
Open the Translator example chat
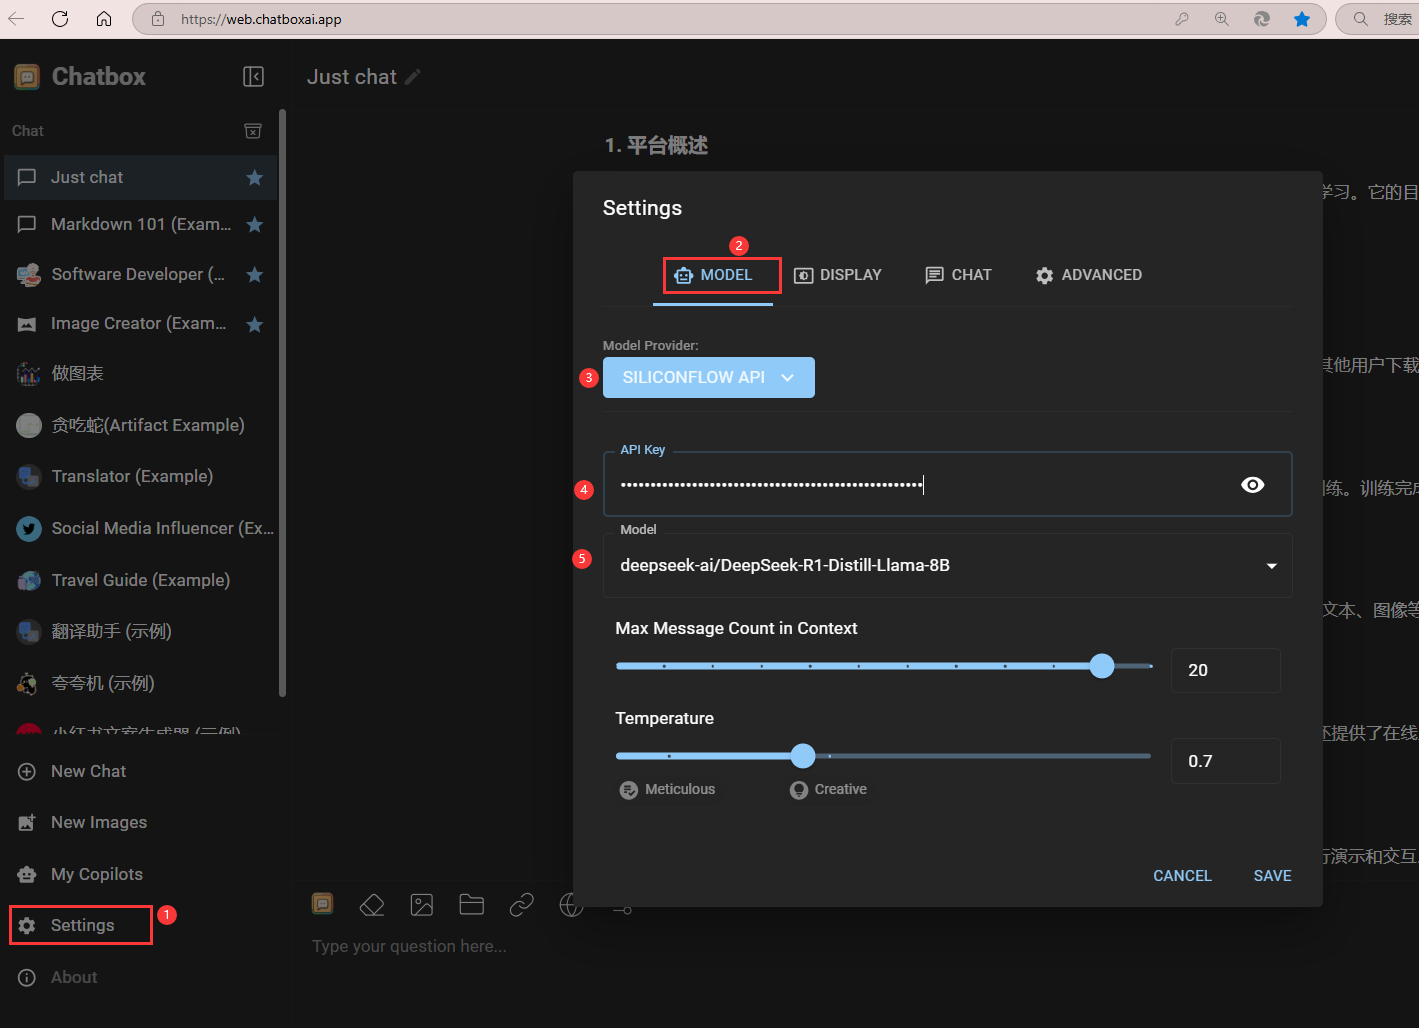[x=140, y=476]
